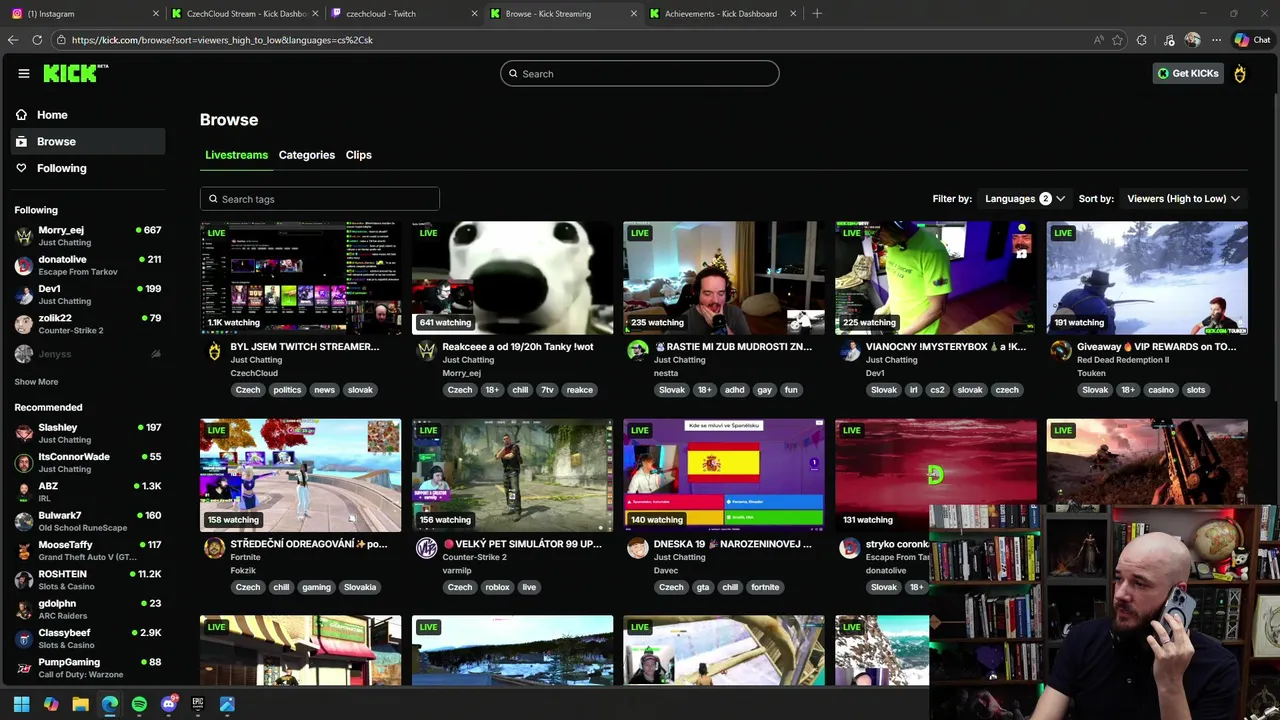1280x720 pixels.
Task: Click the Home icon in sidebar
Action: tap(21, 115)
